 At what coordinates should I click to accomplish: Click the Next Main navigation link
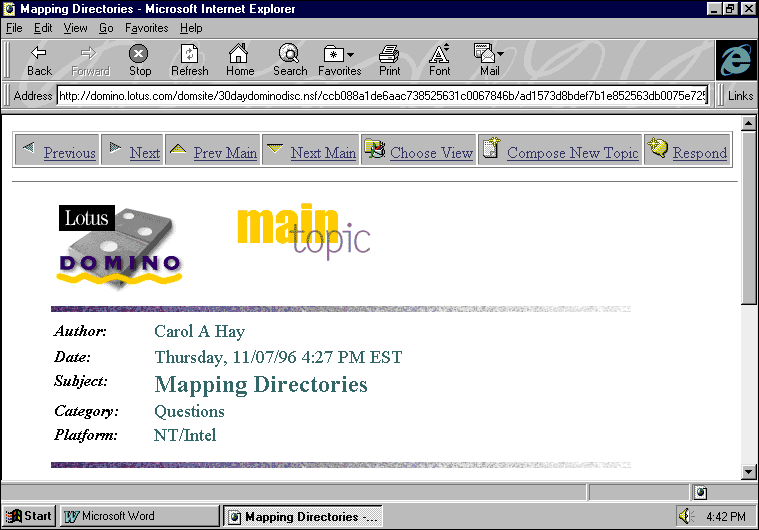tap(323, 153)
